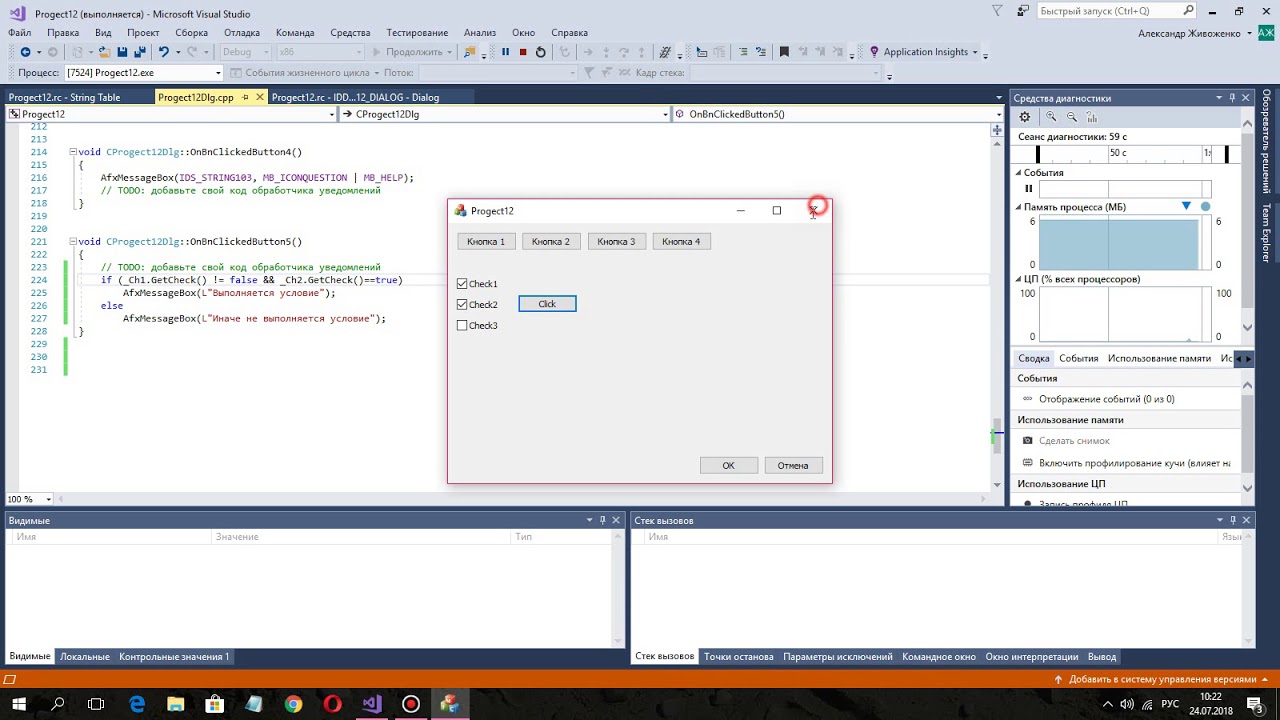The height and width of the screenshot is (720, 1280).
Task: Uncheck the Check2 checkbox
Action: (x=462, y=304)
